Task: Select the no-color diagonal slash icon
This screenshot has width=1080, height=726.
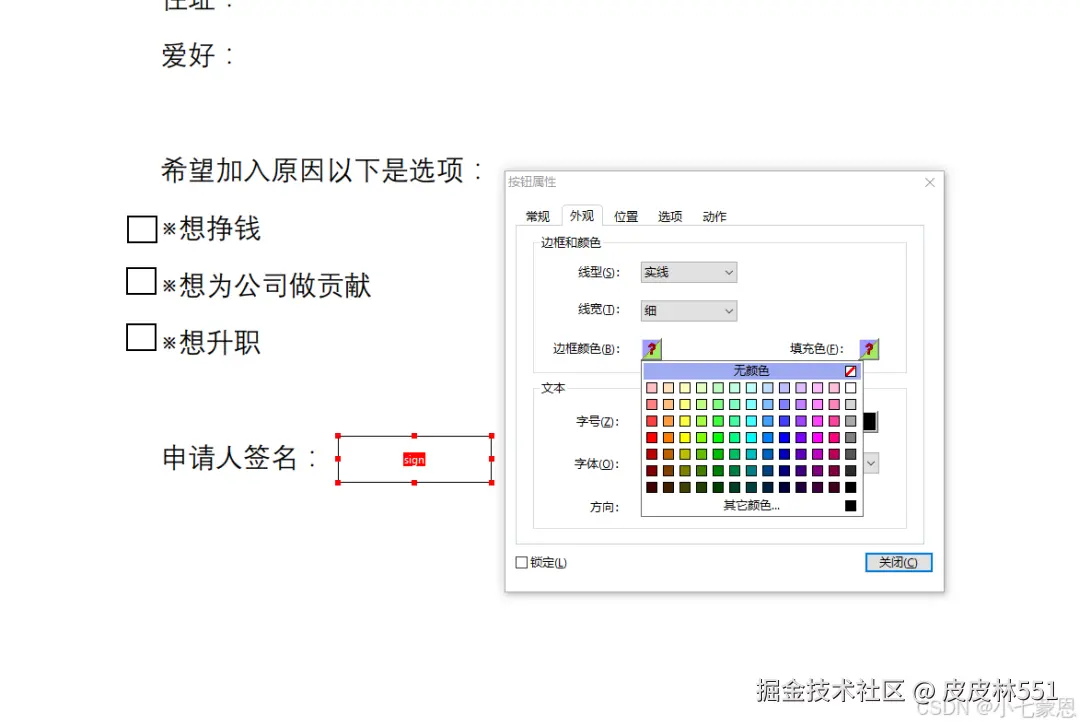Action: point(850,370)
